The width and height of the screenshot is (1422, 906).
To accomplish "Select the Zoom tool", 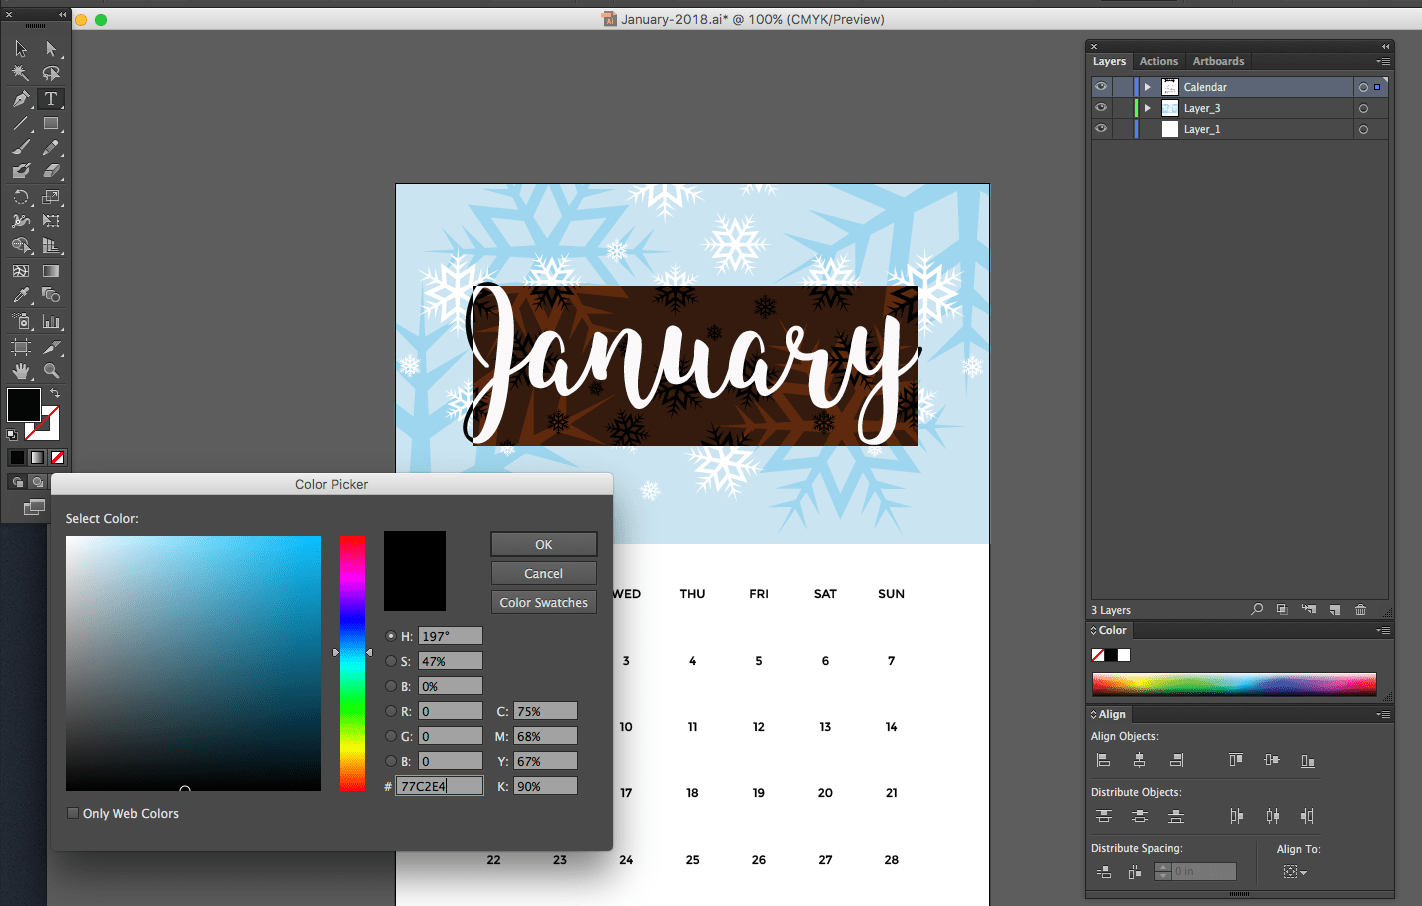I will click(51, 371).
